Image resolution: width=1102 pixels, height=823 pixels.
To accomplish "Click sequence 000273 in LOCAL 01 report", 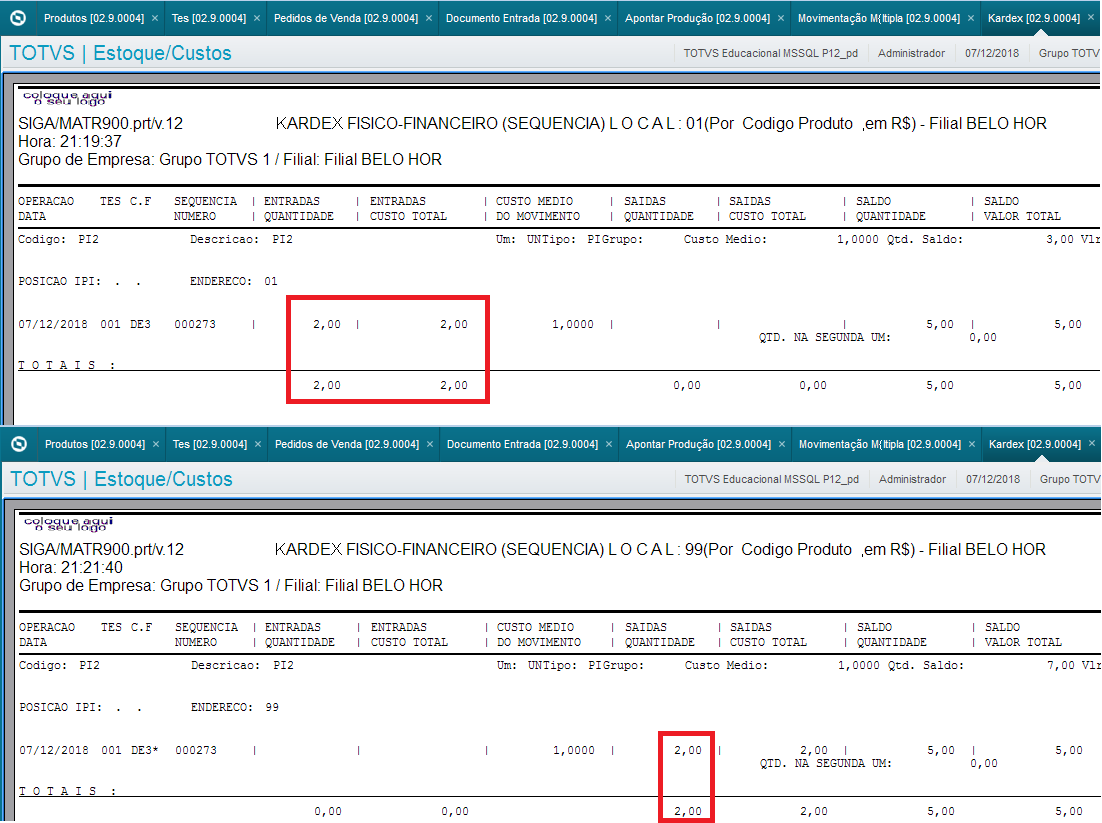I will tap(195, 325).
